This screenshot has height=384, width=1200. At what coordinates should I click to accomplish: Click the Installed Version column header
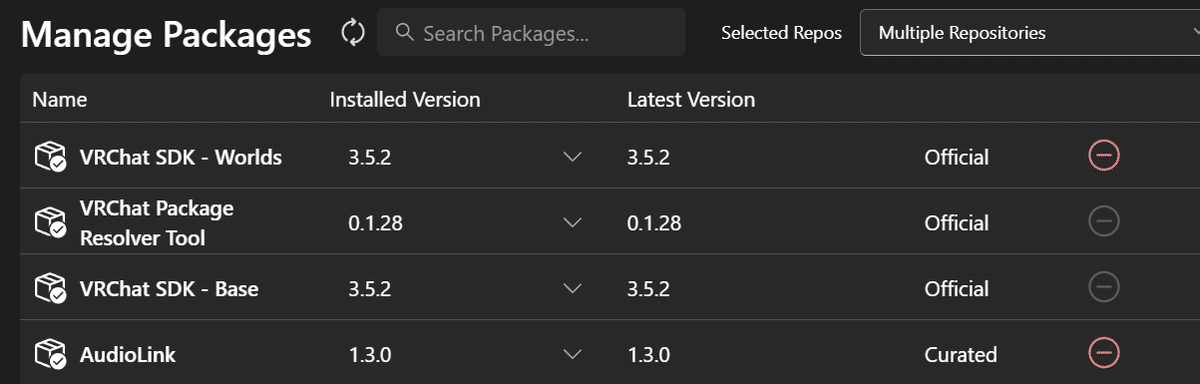pyautogui.click(x=405, y=99)
